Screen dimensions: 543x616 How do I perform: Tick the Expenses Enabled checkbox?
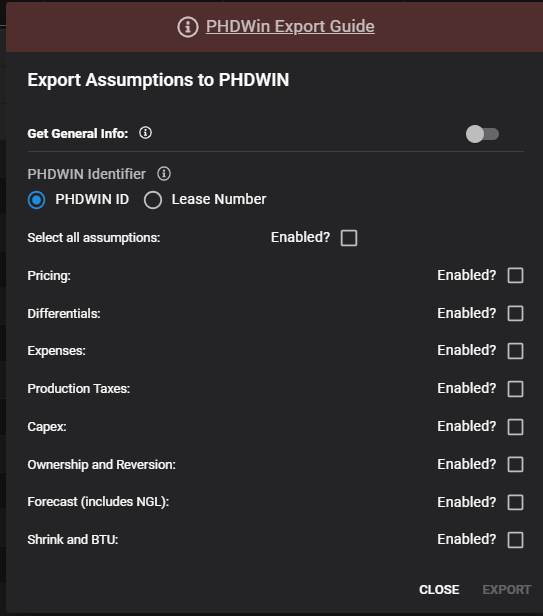coord(515,351)
